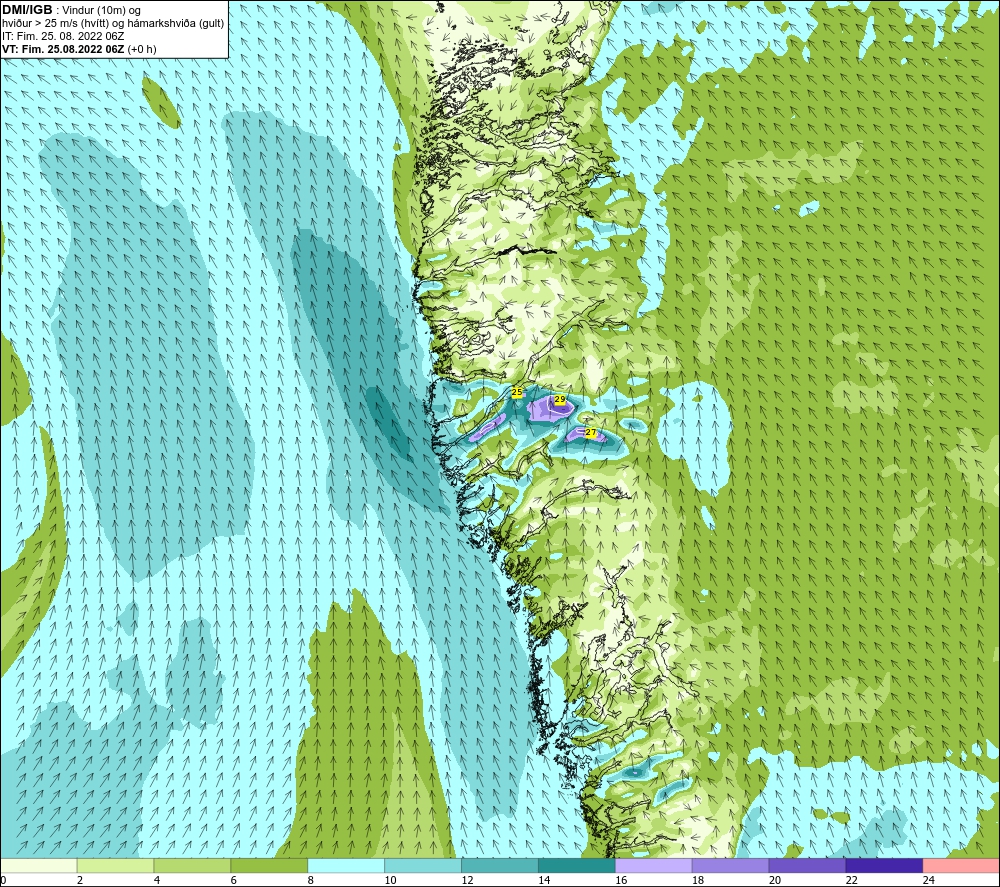Click the scale number 2
The height and width of the screenshot is (887, 1000).
point(80,880)
